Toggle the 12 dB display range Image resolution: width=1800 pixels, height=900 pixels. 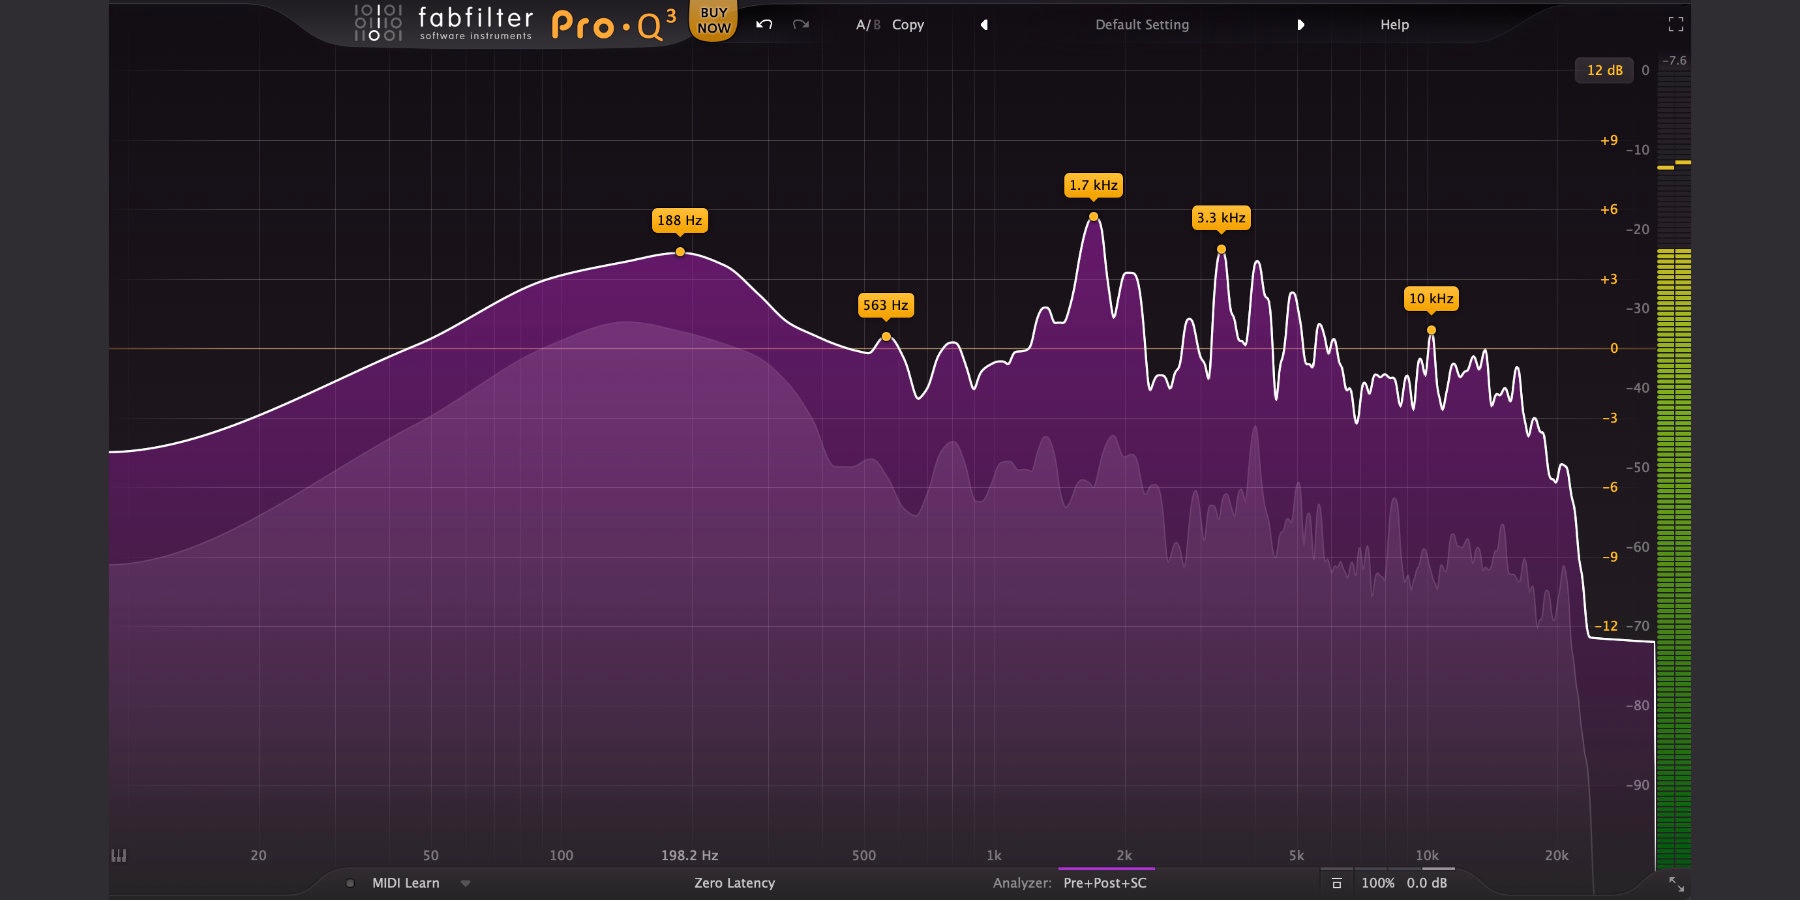1605,70
